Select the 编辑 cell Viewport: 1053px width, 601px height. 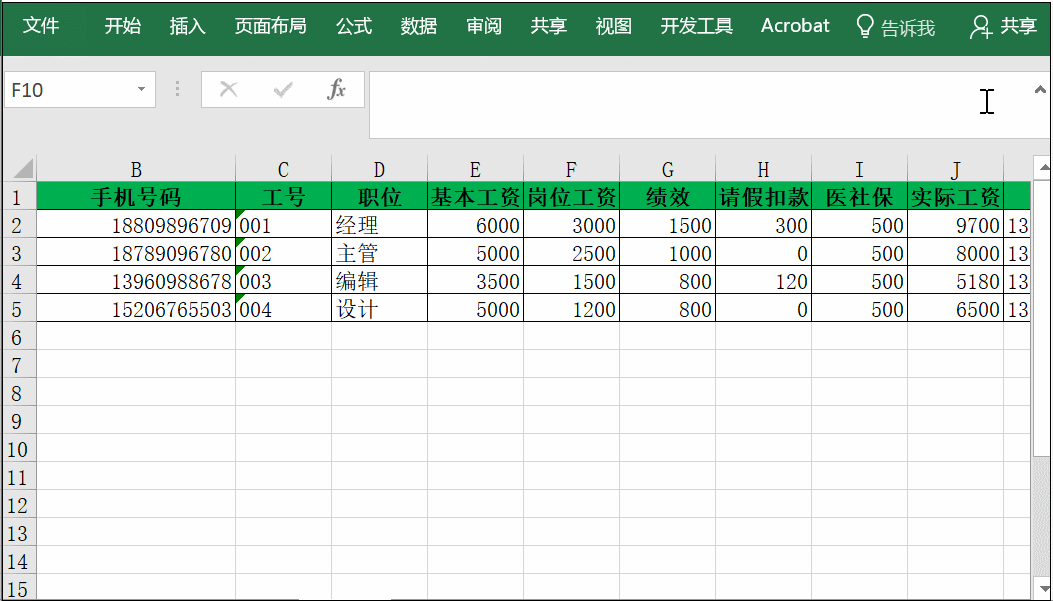pos(379,281)
